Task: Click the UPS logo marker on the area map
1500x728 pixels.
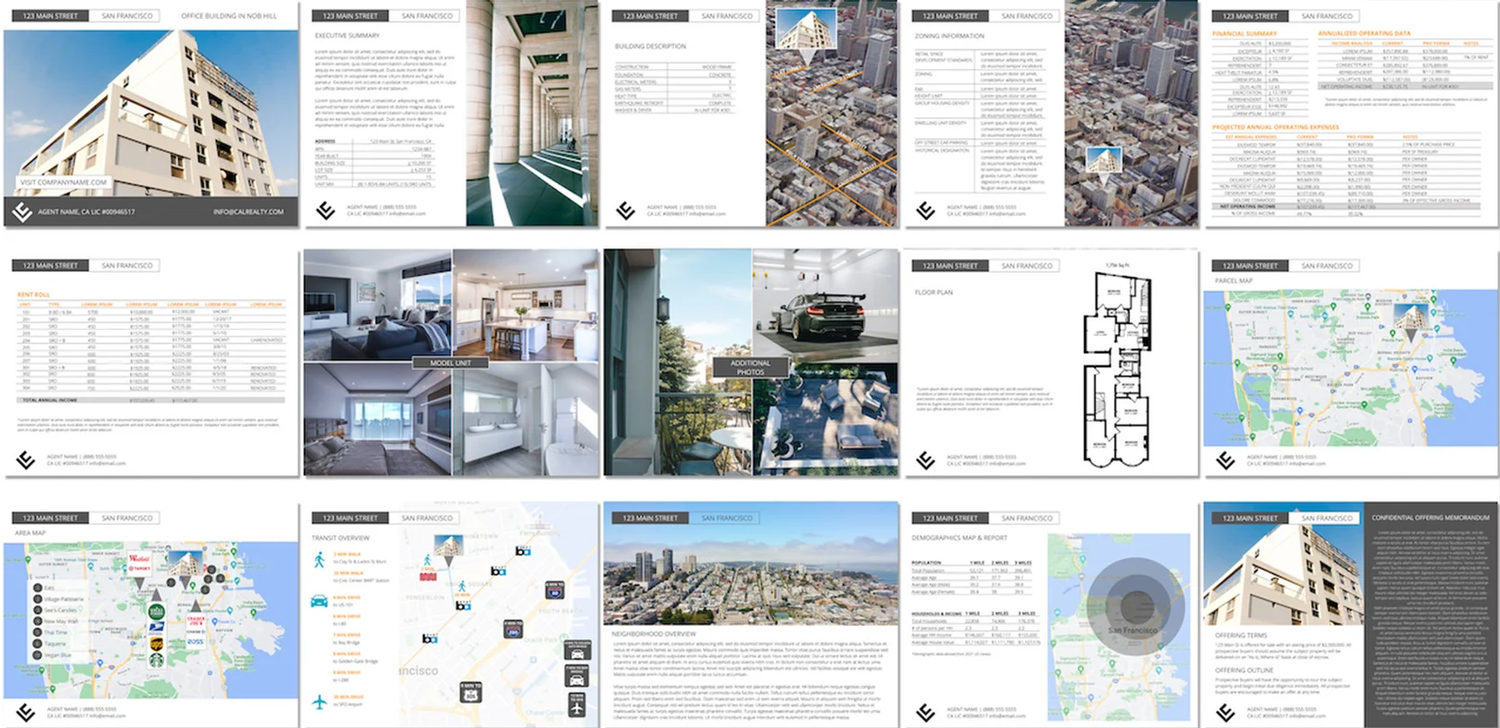Action: pos(155,643)
